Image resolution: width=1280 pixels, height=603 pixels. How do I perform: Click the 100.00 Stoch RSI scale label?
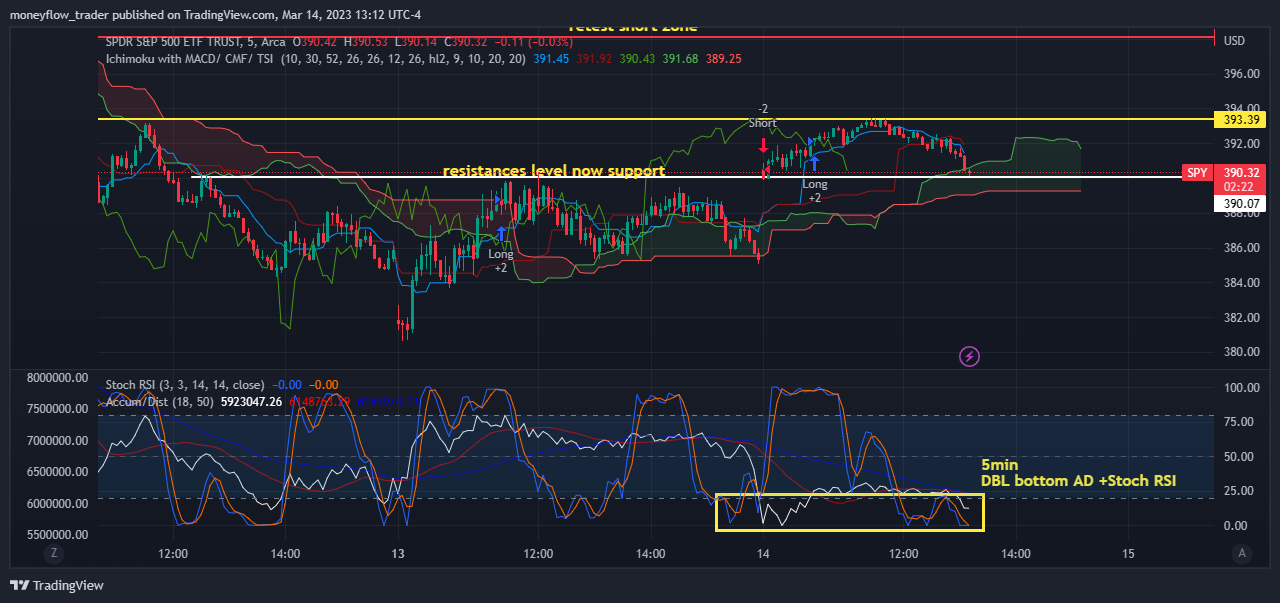click(1240, 387)
